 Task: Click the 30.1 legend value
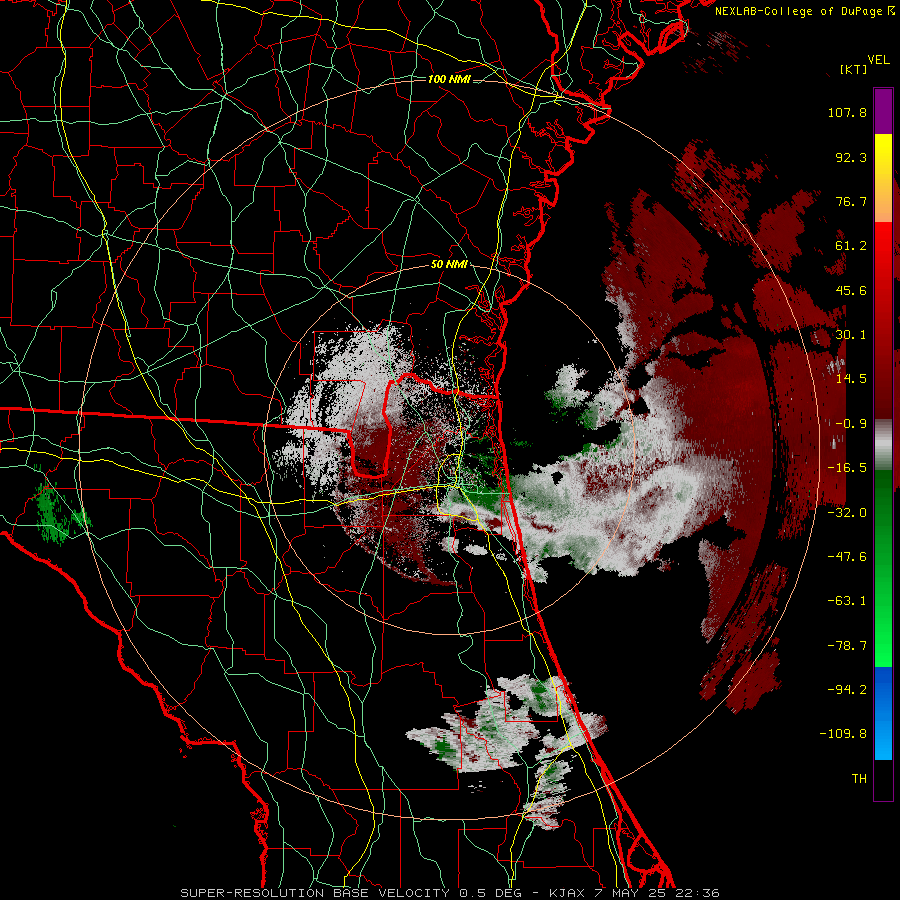click(x=851, y=335)
